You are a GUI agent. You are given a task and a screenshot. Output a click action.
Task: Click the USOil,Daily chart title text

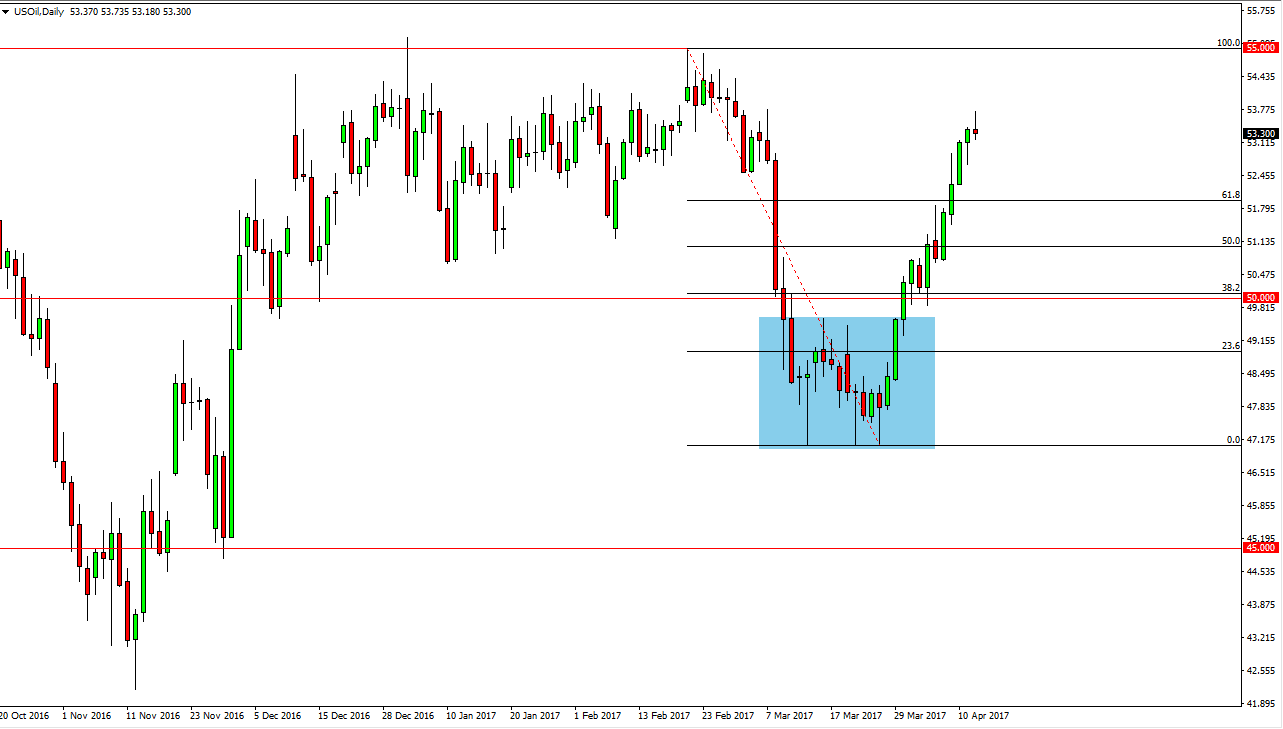(38, 12)
